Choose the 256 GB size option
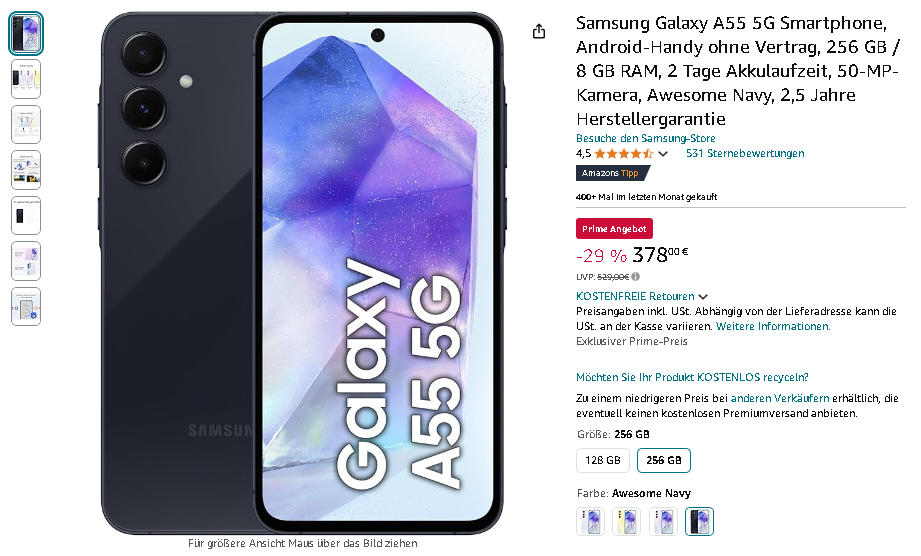921x556 pixels. click(664, 460)
